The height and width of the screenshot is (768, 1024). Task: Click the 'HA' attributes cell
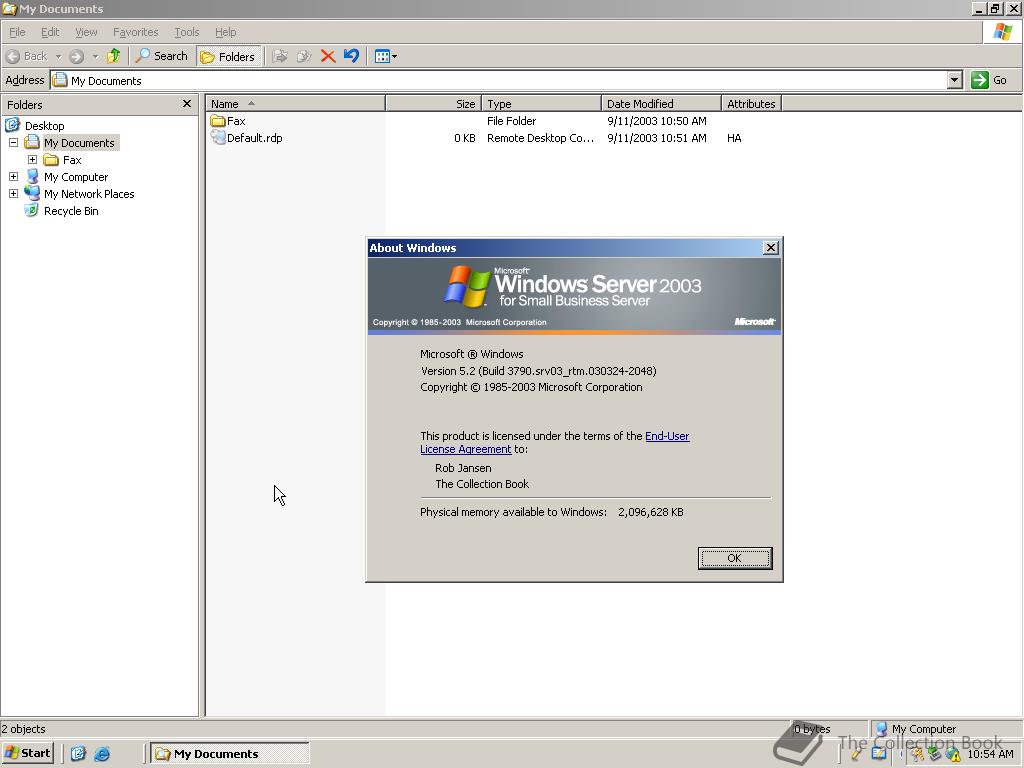tap(734, 138)
